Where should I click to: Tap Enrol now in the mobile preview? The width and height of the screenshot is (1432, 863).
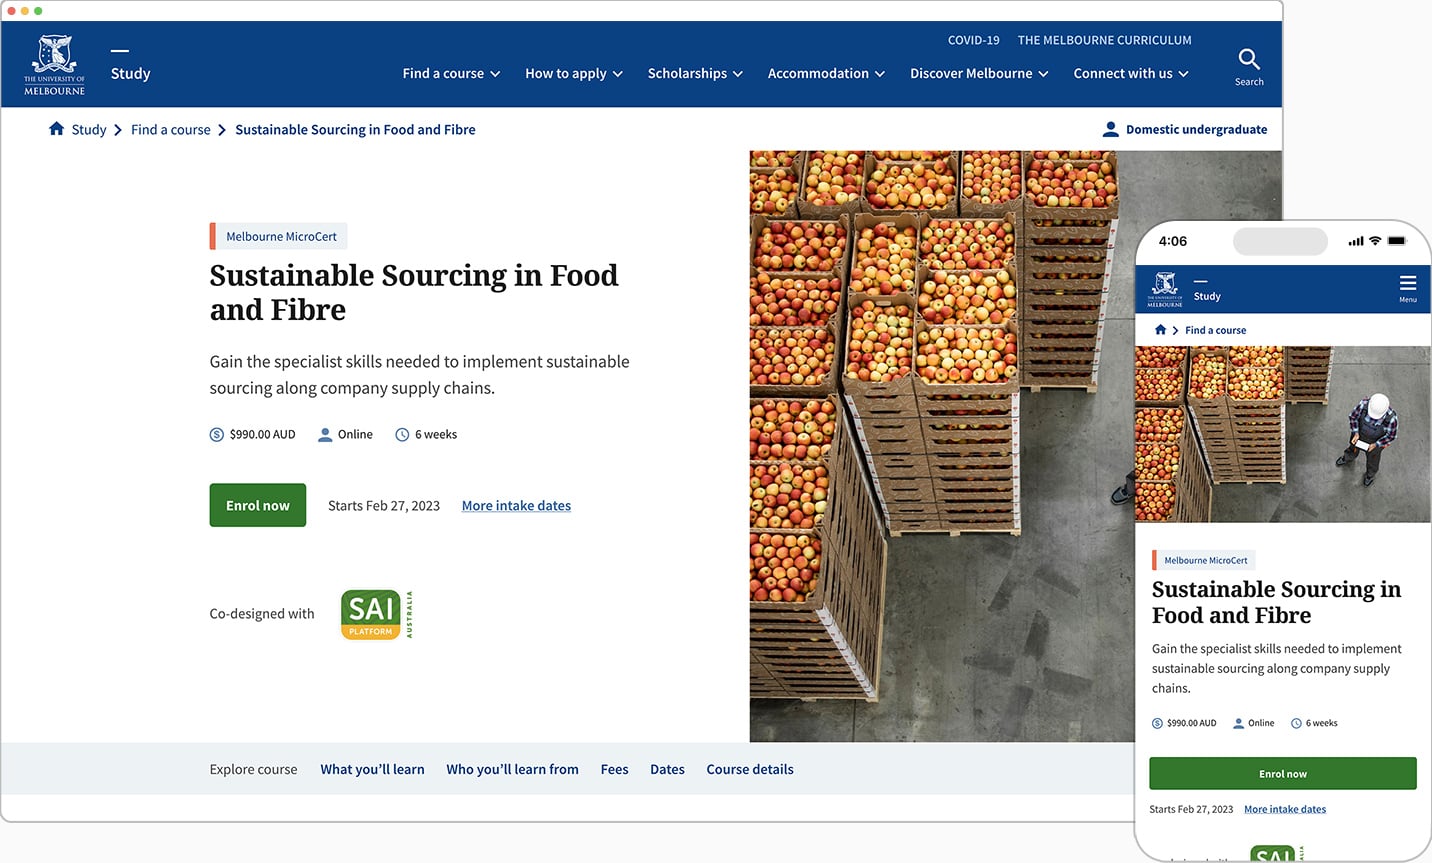click(1282, 774)
